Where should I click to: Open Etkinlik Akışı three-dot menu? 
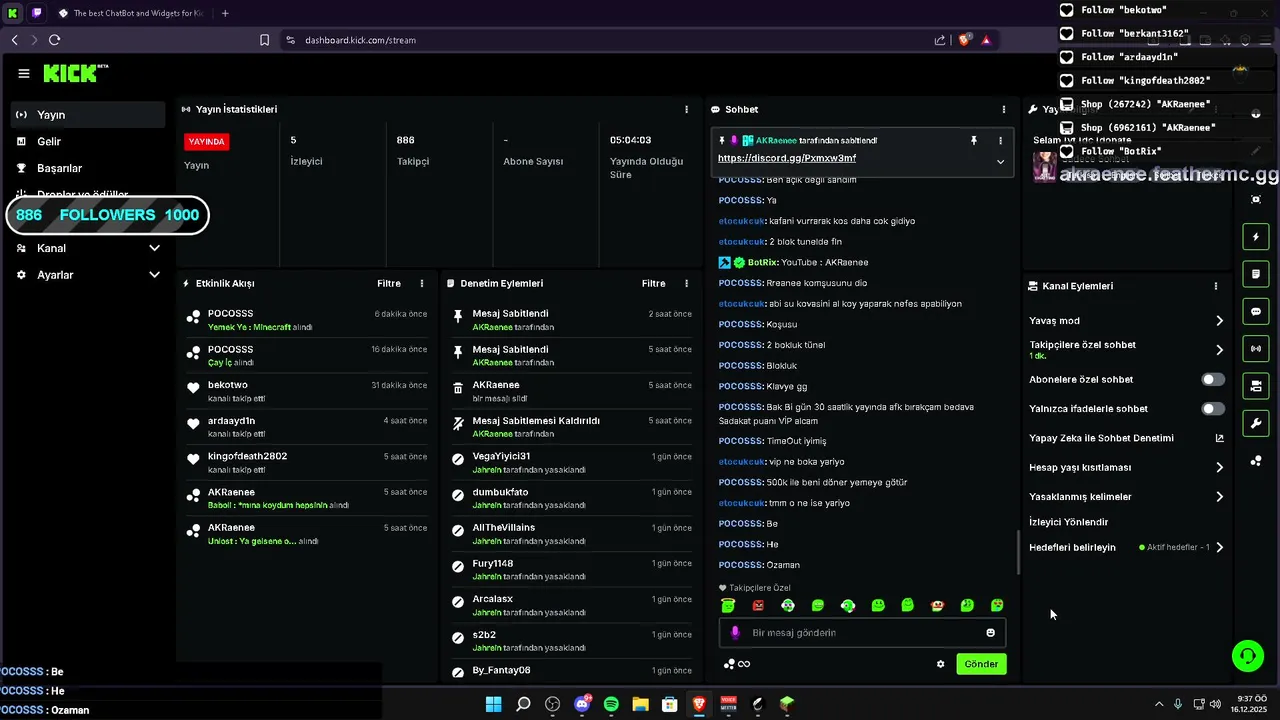tap(422, 284)
